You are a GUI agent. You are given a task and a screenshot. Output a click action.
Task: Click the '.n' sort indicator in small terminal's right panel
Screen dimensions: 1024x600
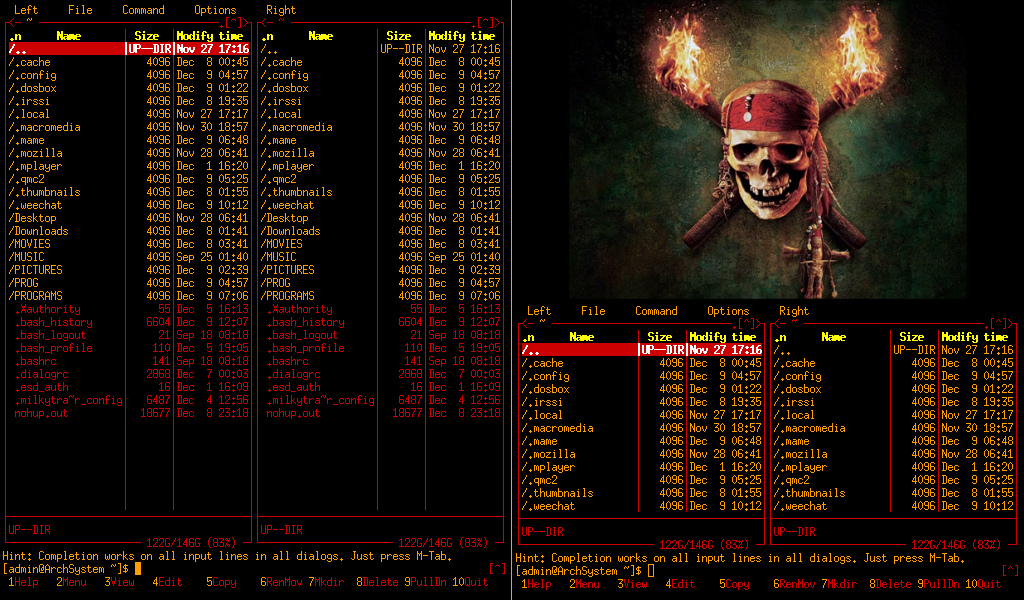(780, 337)
